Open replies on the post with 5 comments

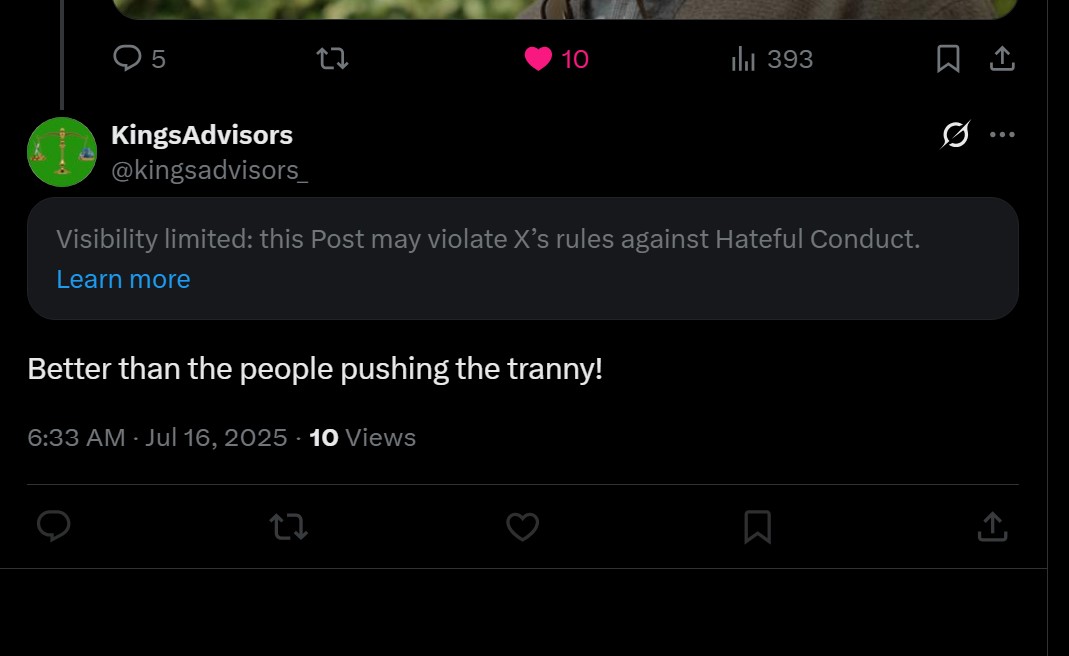pyautogui.click(x=139, y=59)
